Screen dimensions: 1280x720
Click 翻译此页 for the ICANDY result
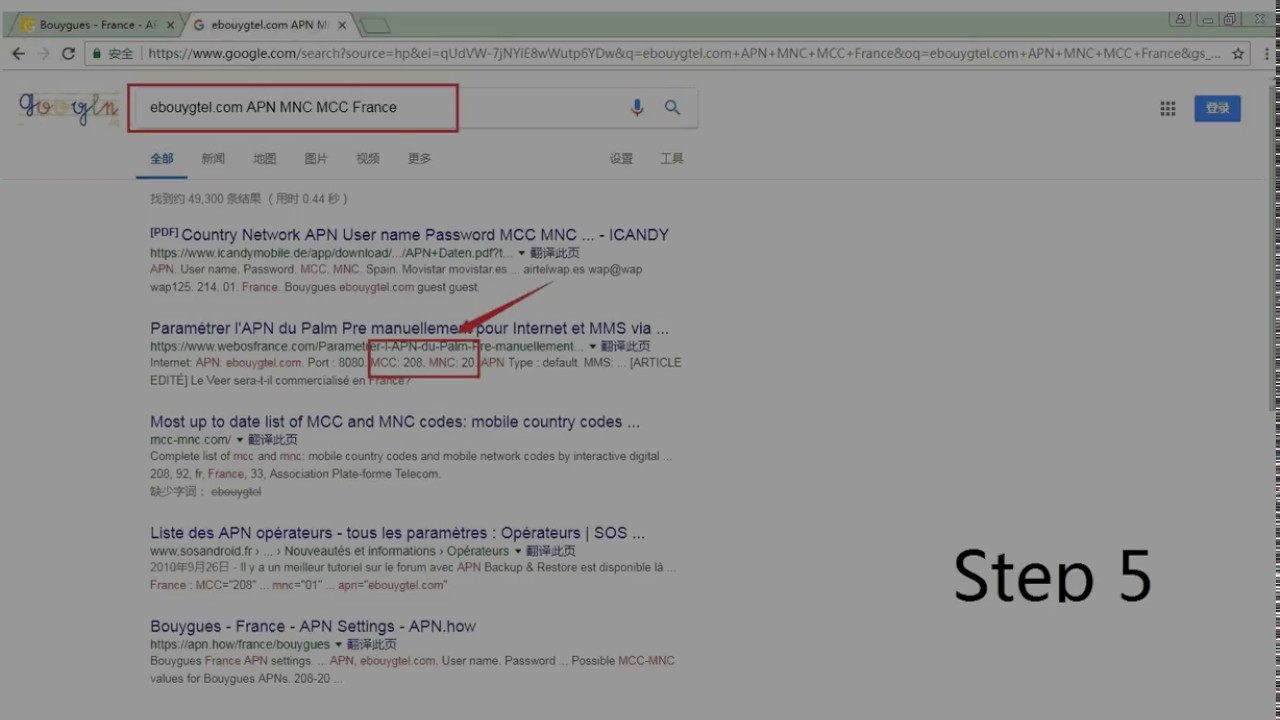(x=554, y=253)
